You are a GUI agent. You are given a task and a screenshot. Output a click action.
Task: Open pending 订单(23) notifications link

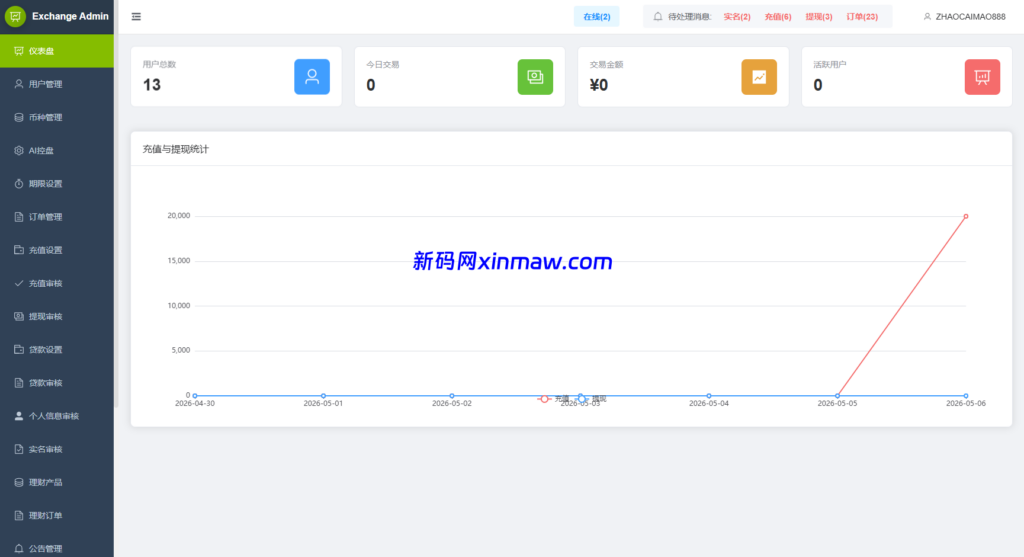[x=862, y=16]
